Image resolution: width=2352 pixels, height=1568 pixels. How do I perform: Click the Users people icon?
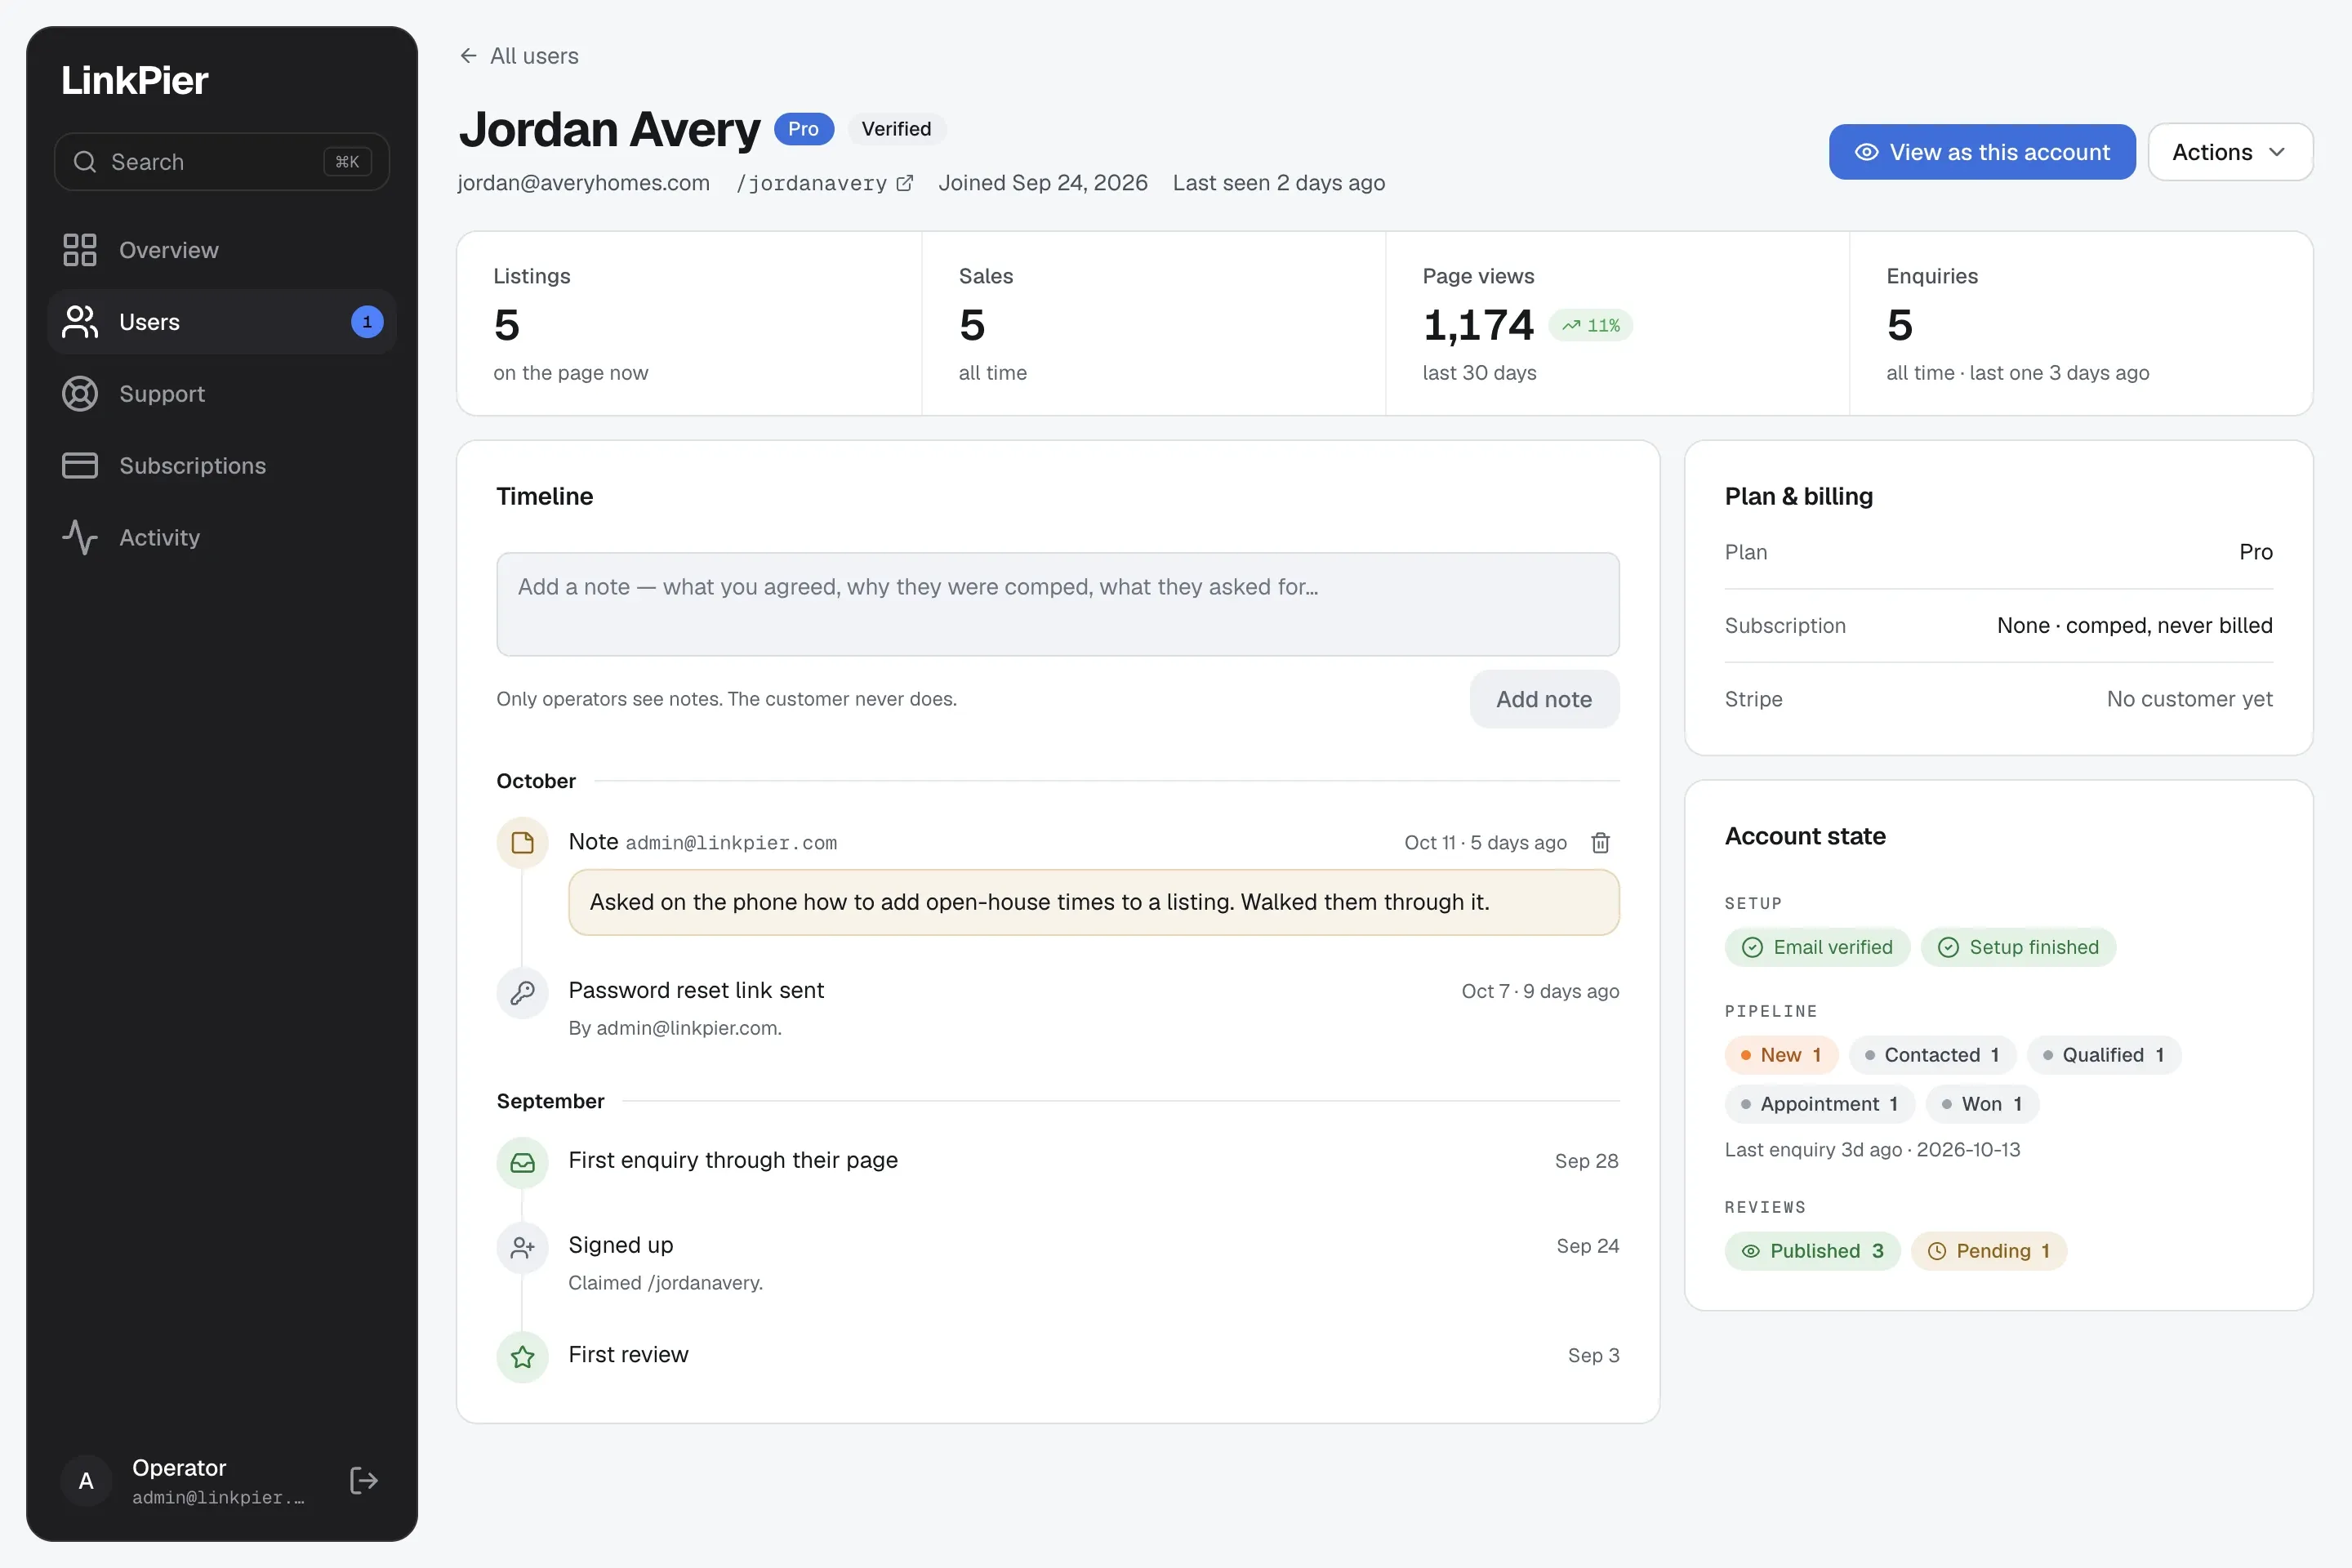(80, 322)
